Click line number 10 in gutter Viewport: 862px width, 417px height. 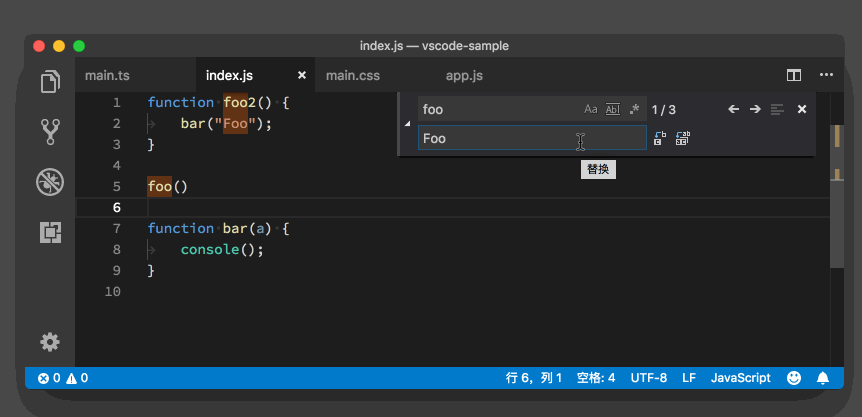[112, 291]
